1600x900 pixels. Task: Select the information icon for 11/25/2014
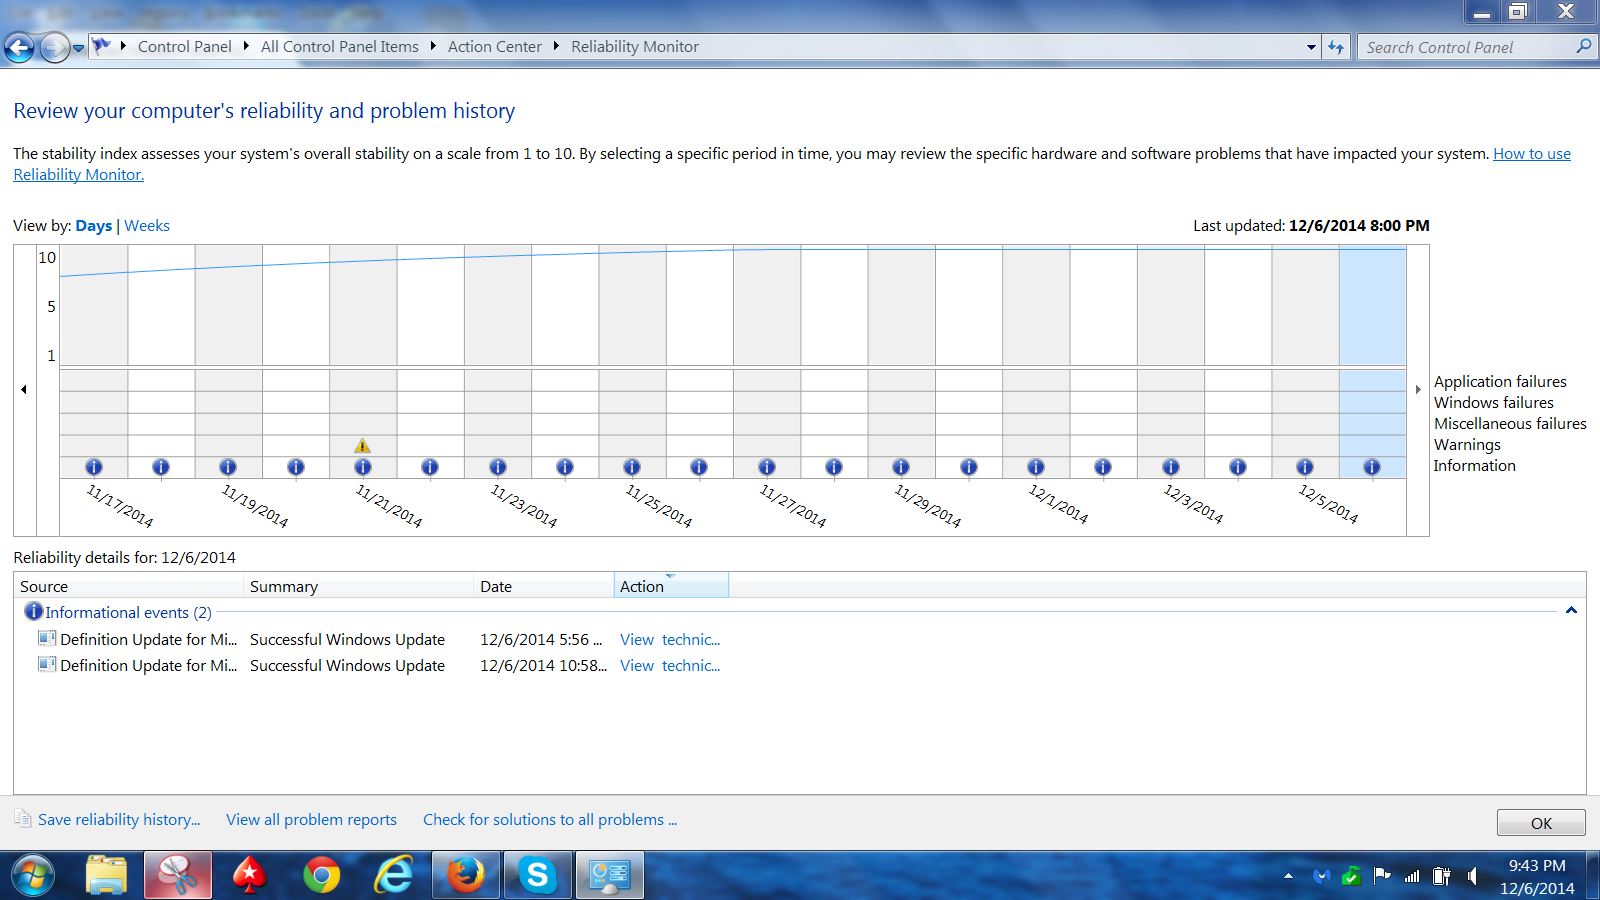click(x=632, y=467)
